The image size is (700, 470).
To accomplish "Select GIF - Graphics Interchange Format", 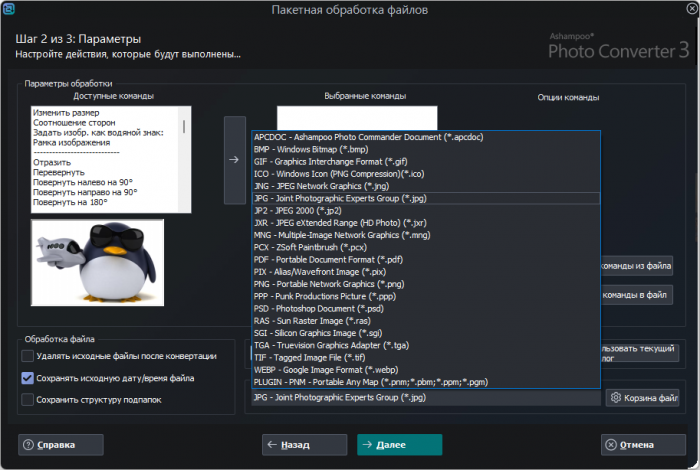I will tap(426, 162).
